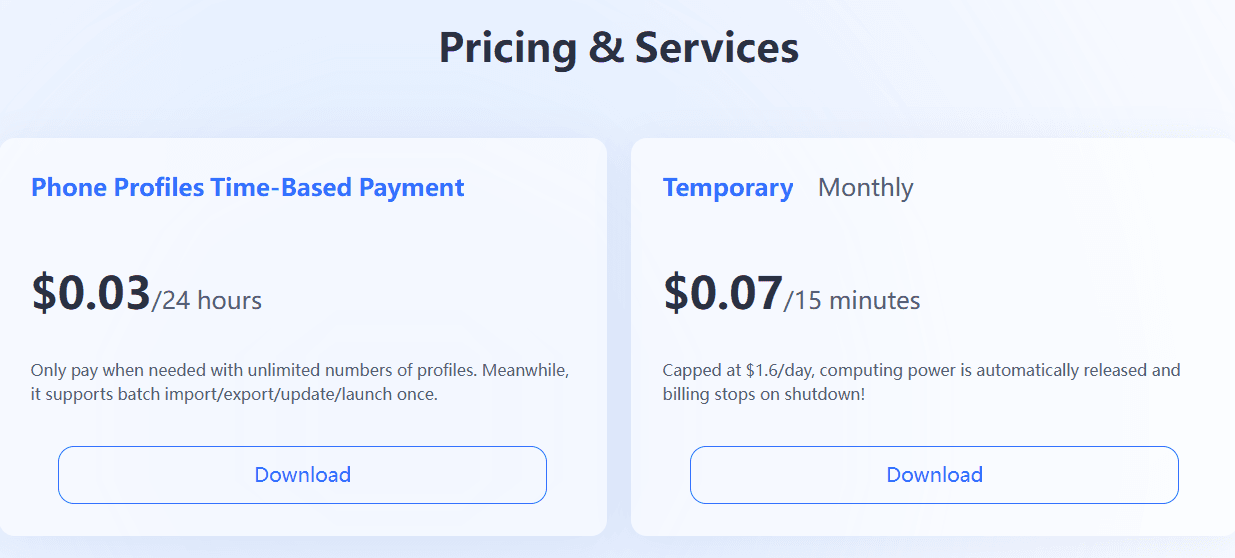Click the /15 minutes billing period text
Image resolution: width=1235 pixels, height=558 pixels.
tap(852, 301)
